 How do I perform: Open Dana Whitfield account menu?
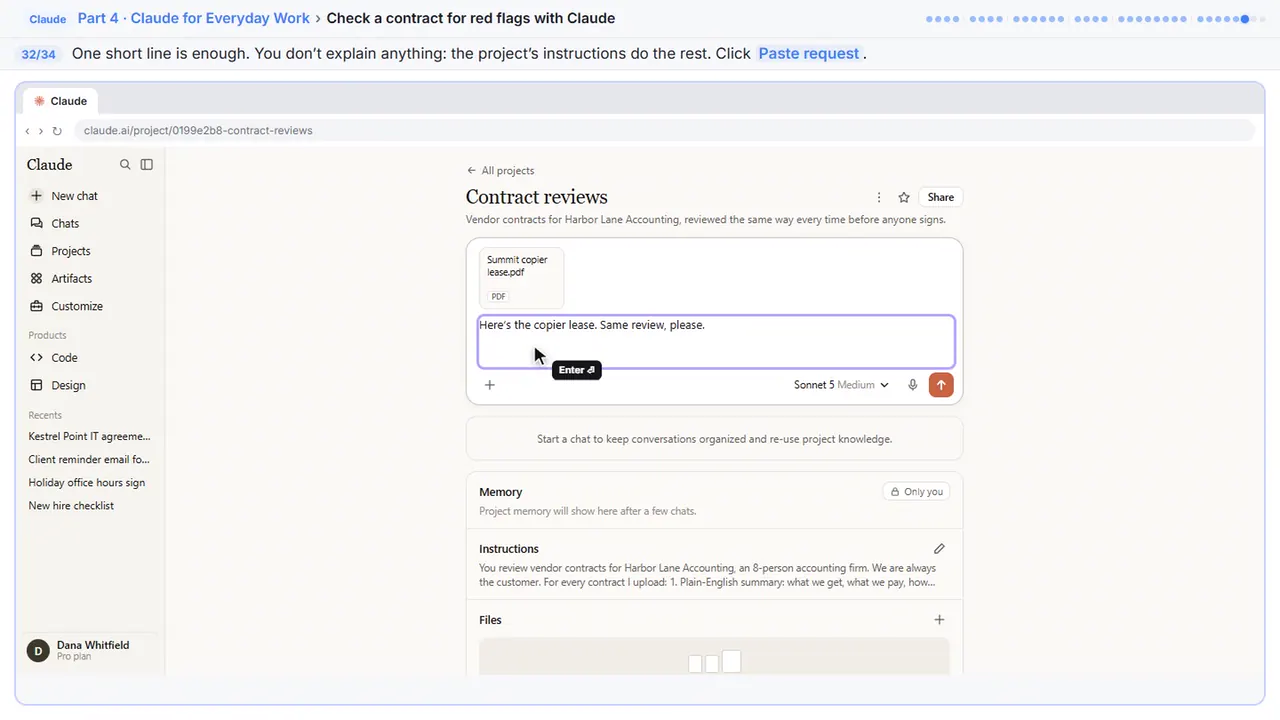tap(90, 650)
